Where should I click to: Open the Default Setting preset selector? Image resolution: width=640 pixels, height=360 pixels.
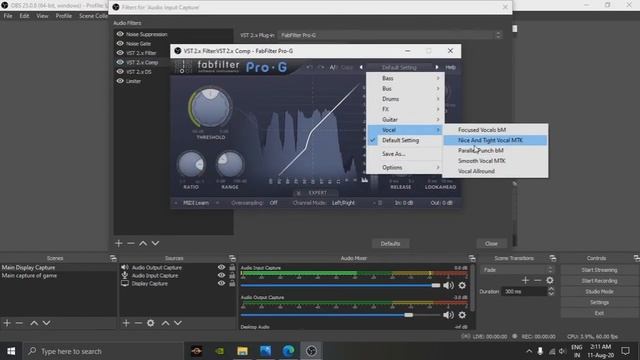pyautogui.click(x=399, y=67)
